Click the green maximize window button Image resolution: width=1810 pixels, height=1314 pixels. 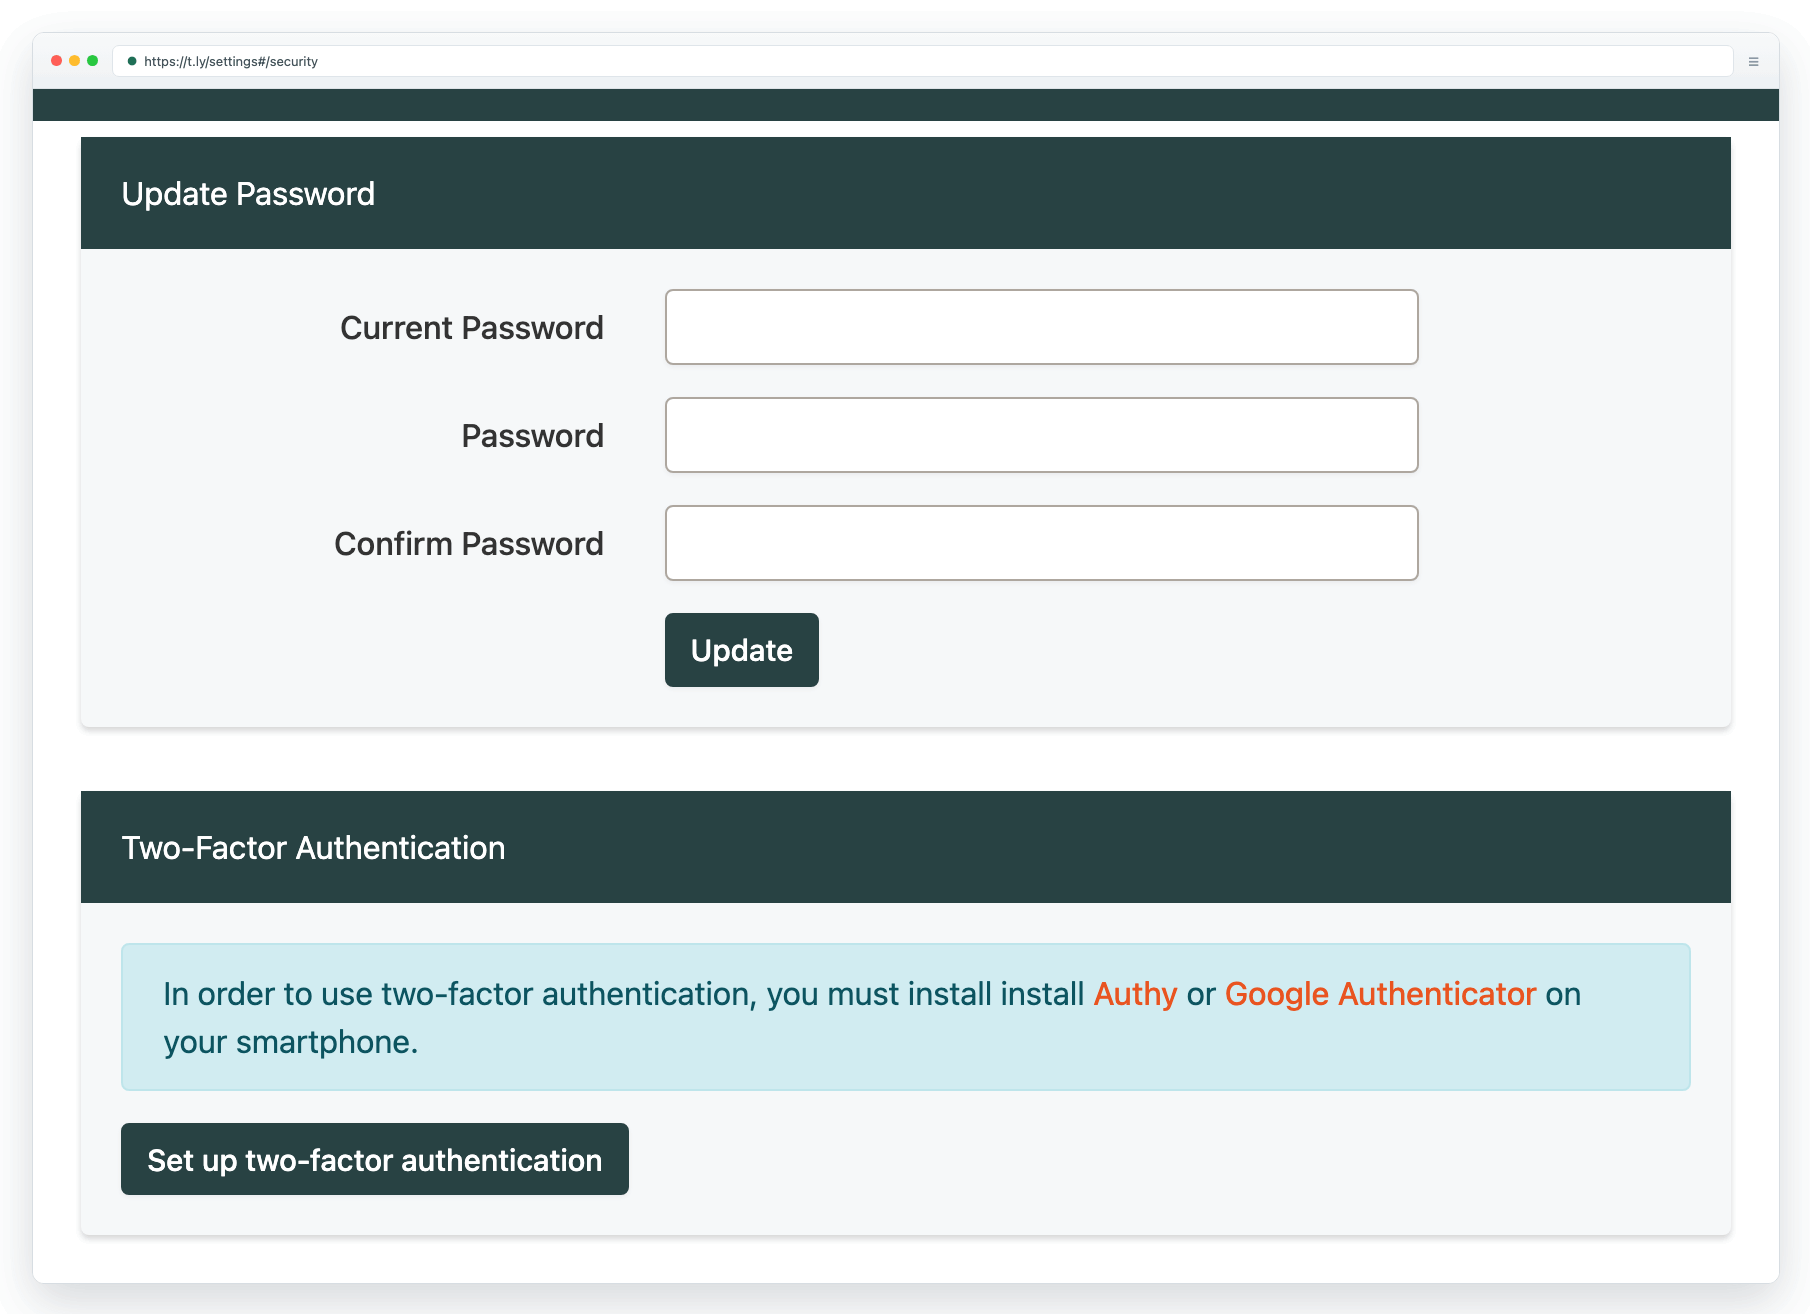[92, 61]
